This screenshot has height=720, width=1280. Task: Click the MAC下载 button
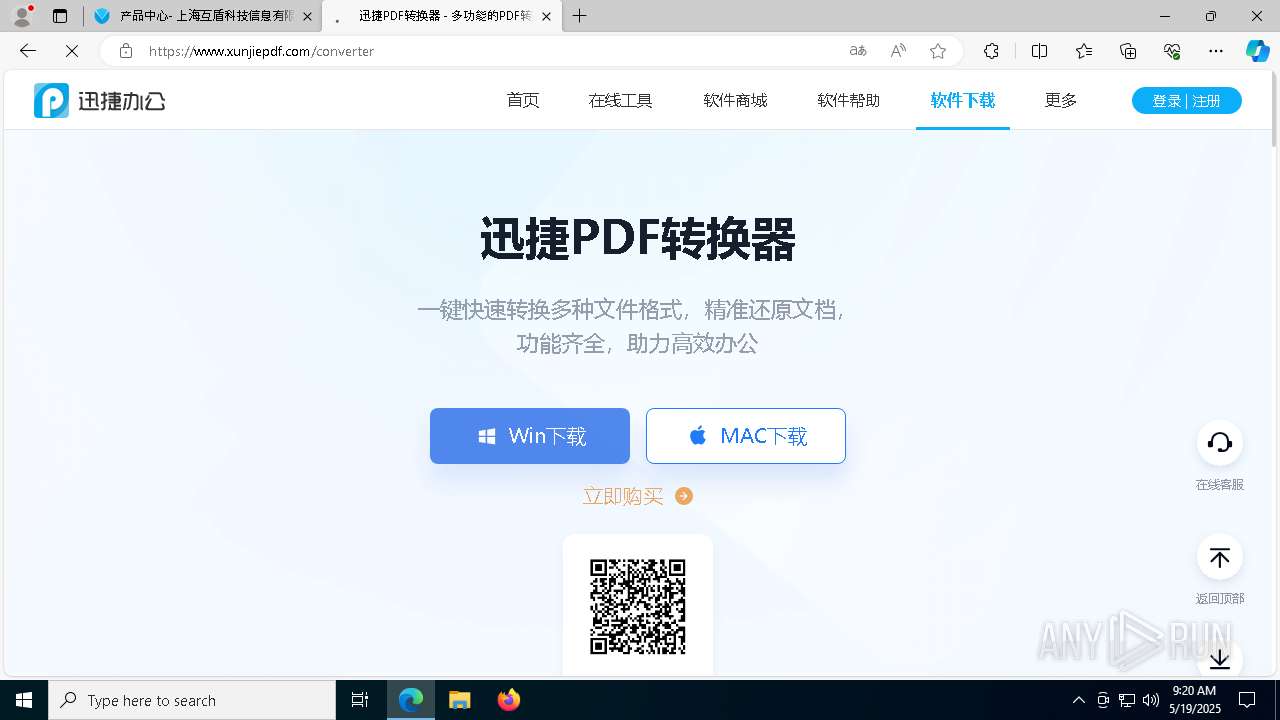click(746, 436)
